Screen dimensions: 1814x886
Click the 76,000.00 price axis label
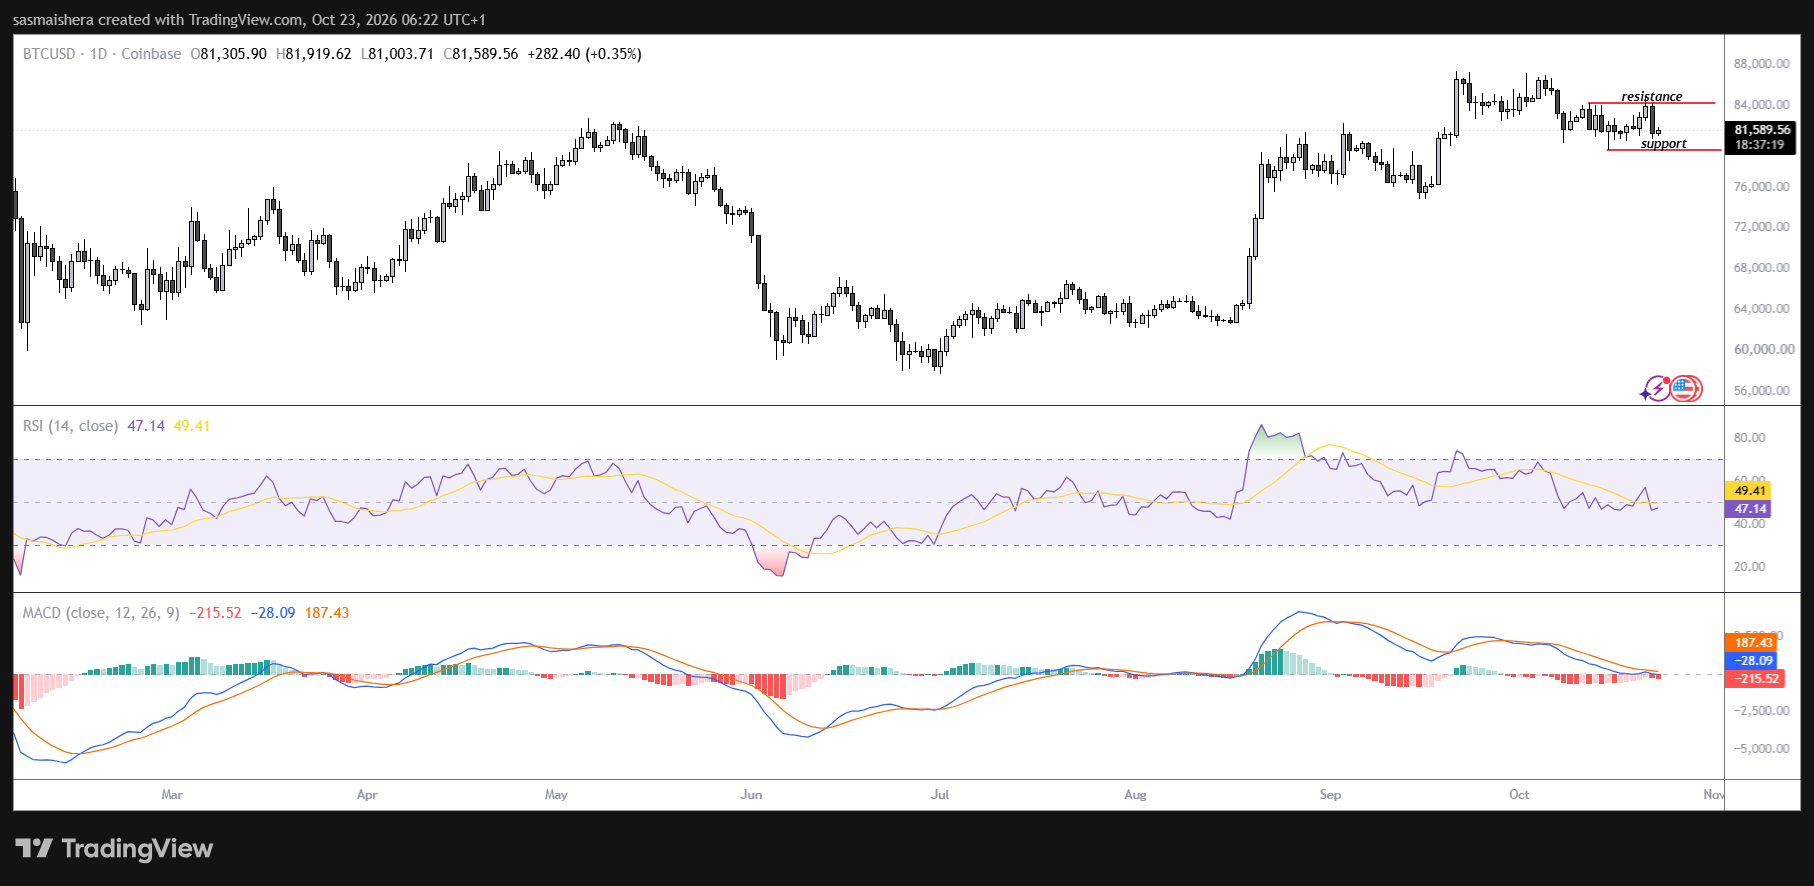click(1762, 187)
